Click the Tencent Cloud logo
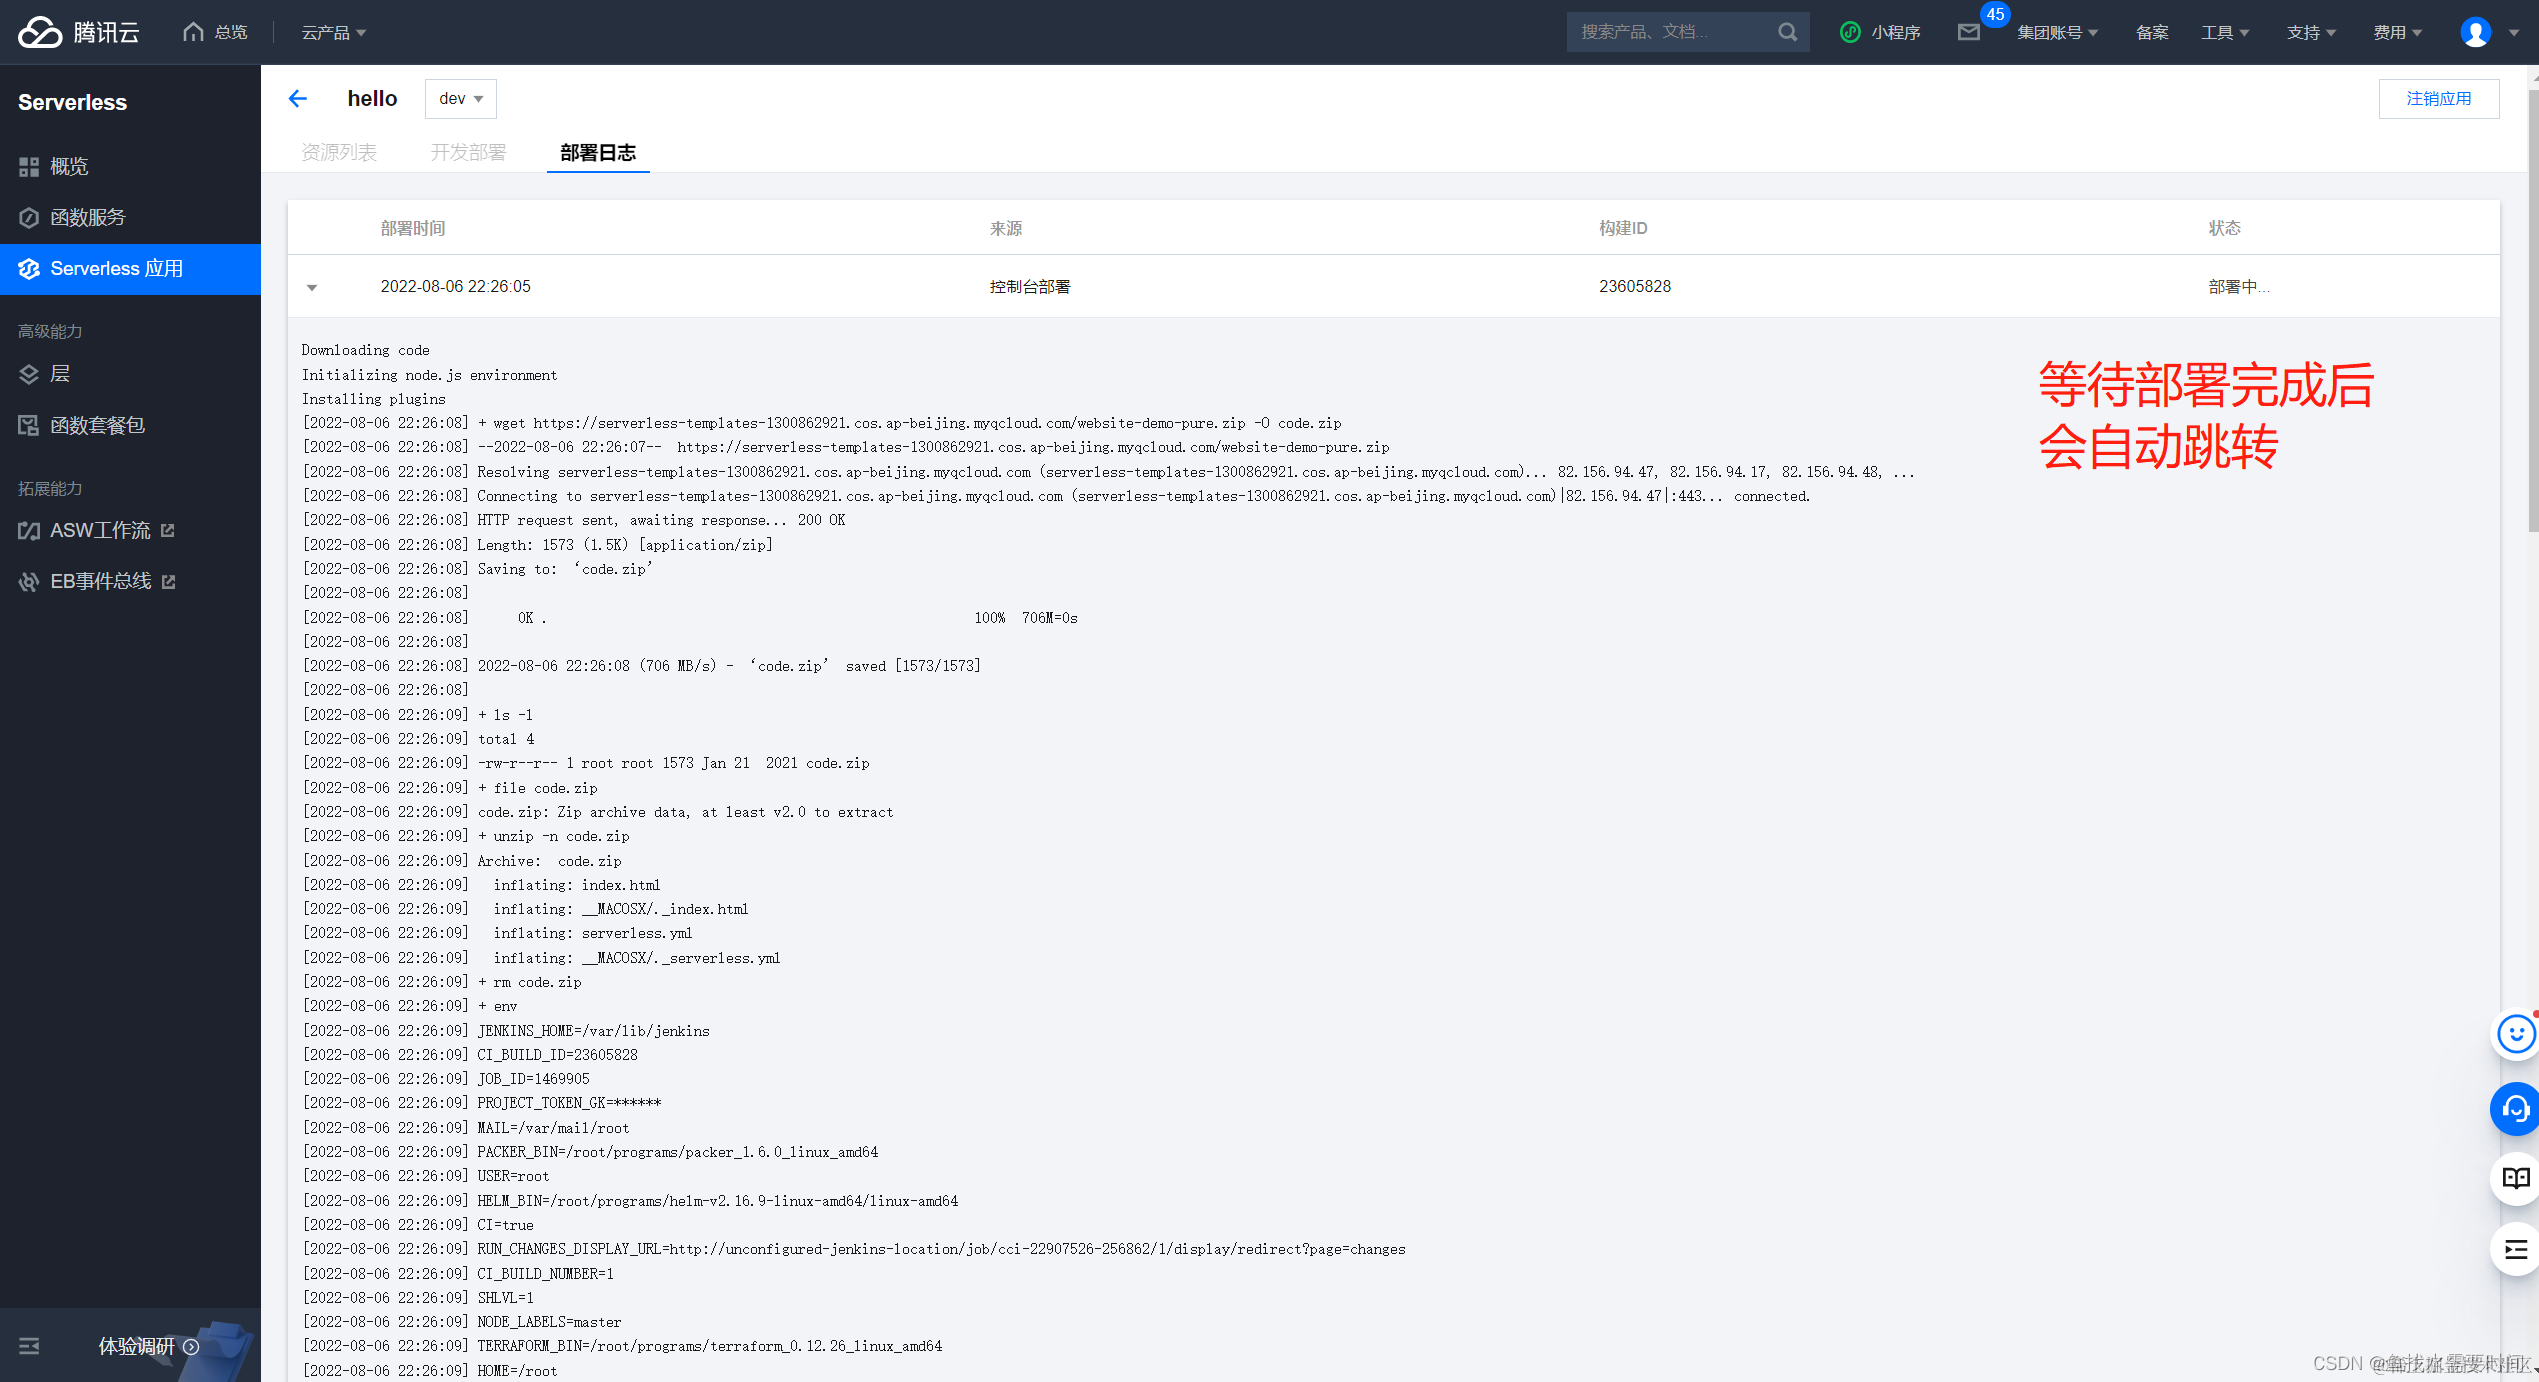Viewport: 2539px width, 1382px height. (78, 32)
